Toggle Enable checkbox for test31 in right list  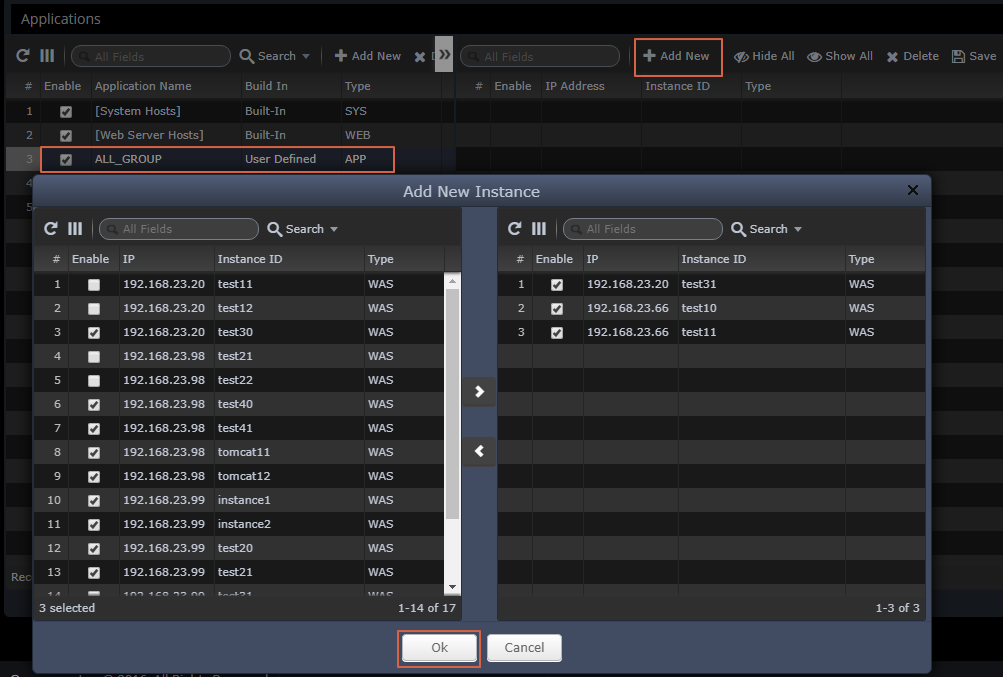(557, 285)
